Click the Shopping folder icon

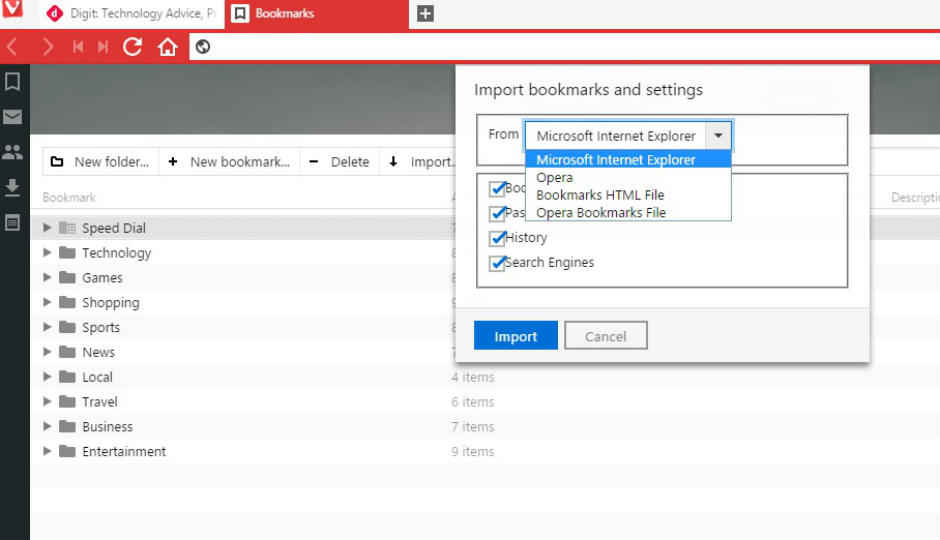click(67, 302)
